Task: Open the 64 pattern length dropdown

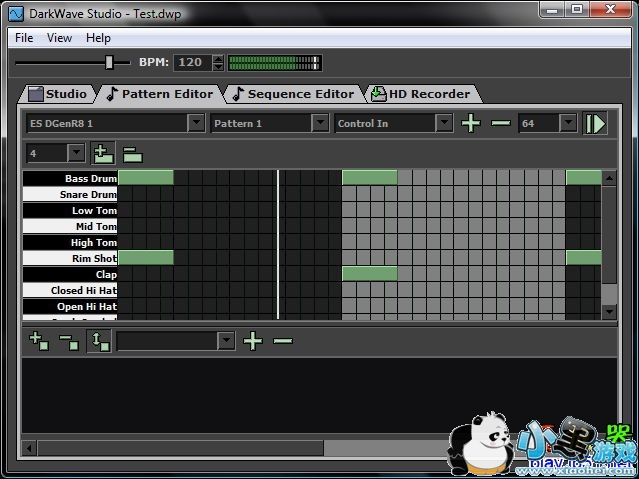Action: pyautogui.click(x=568, y=123)
